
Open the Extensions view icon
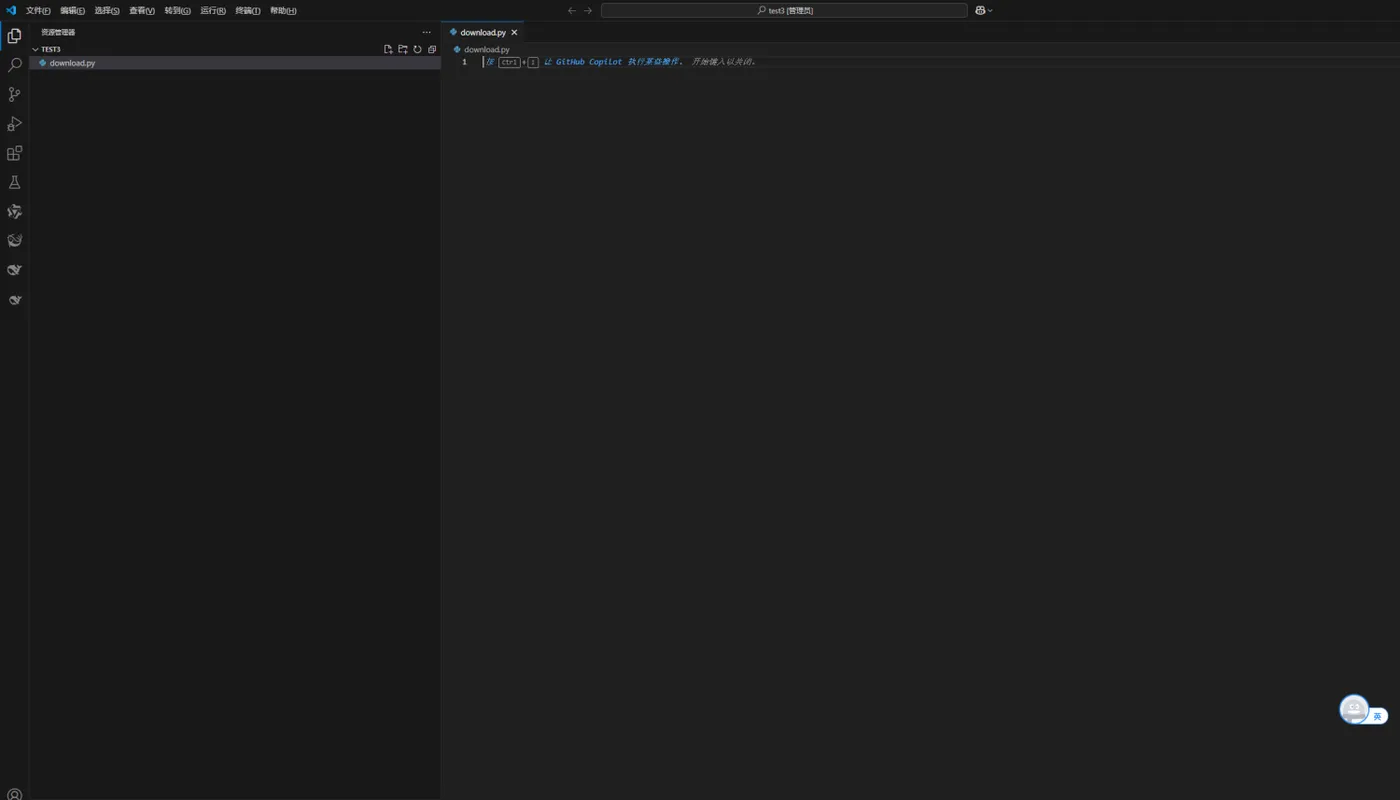14,153
